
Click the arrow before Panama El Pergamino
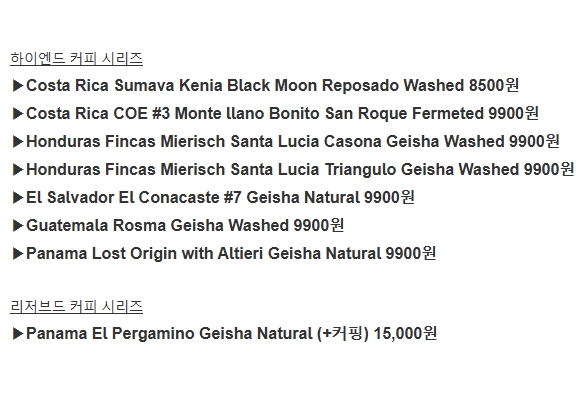(18, 333)
